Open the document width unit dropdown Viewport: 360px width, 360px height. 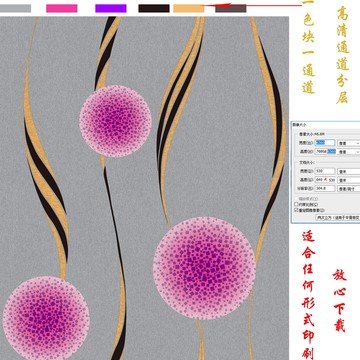click(x=349, y=172)
